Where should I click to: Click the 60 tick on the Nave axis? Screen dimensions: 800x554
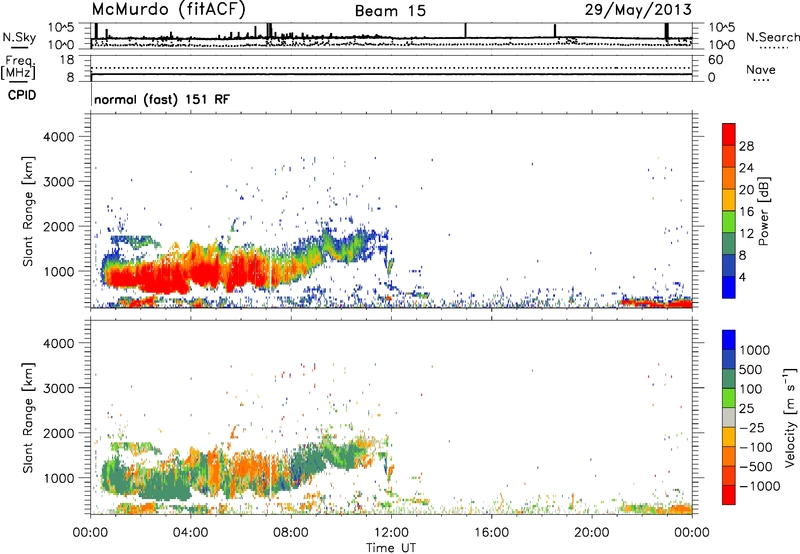[715, 60]
